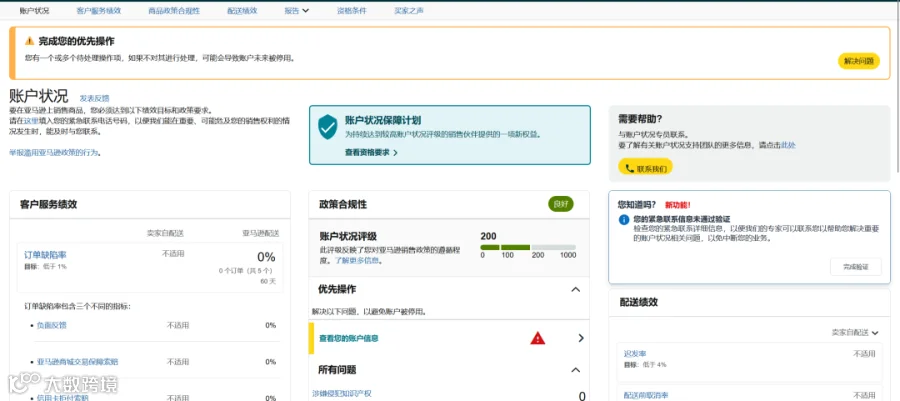Click the warning icon beside 完成您的优先操作

coord(30,41)
